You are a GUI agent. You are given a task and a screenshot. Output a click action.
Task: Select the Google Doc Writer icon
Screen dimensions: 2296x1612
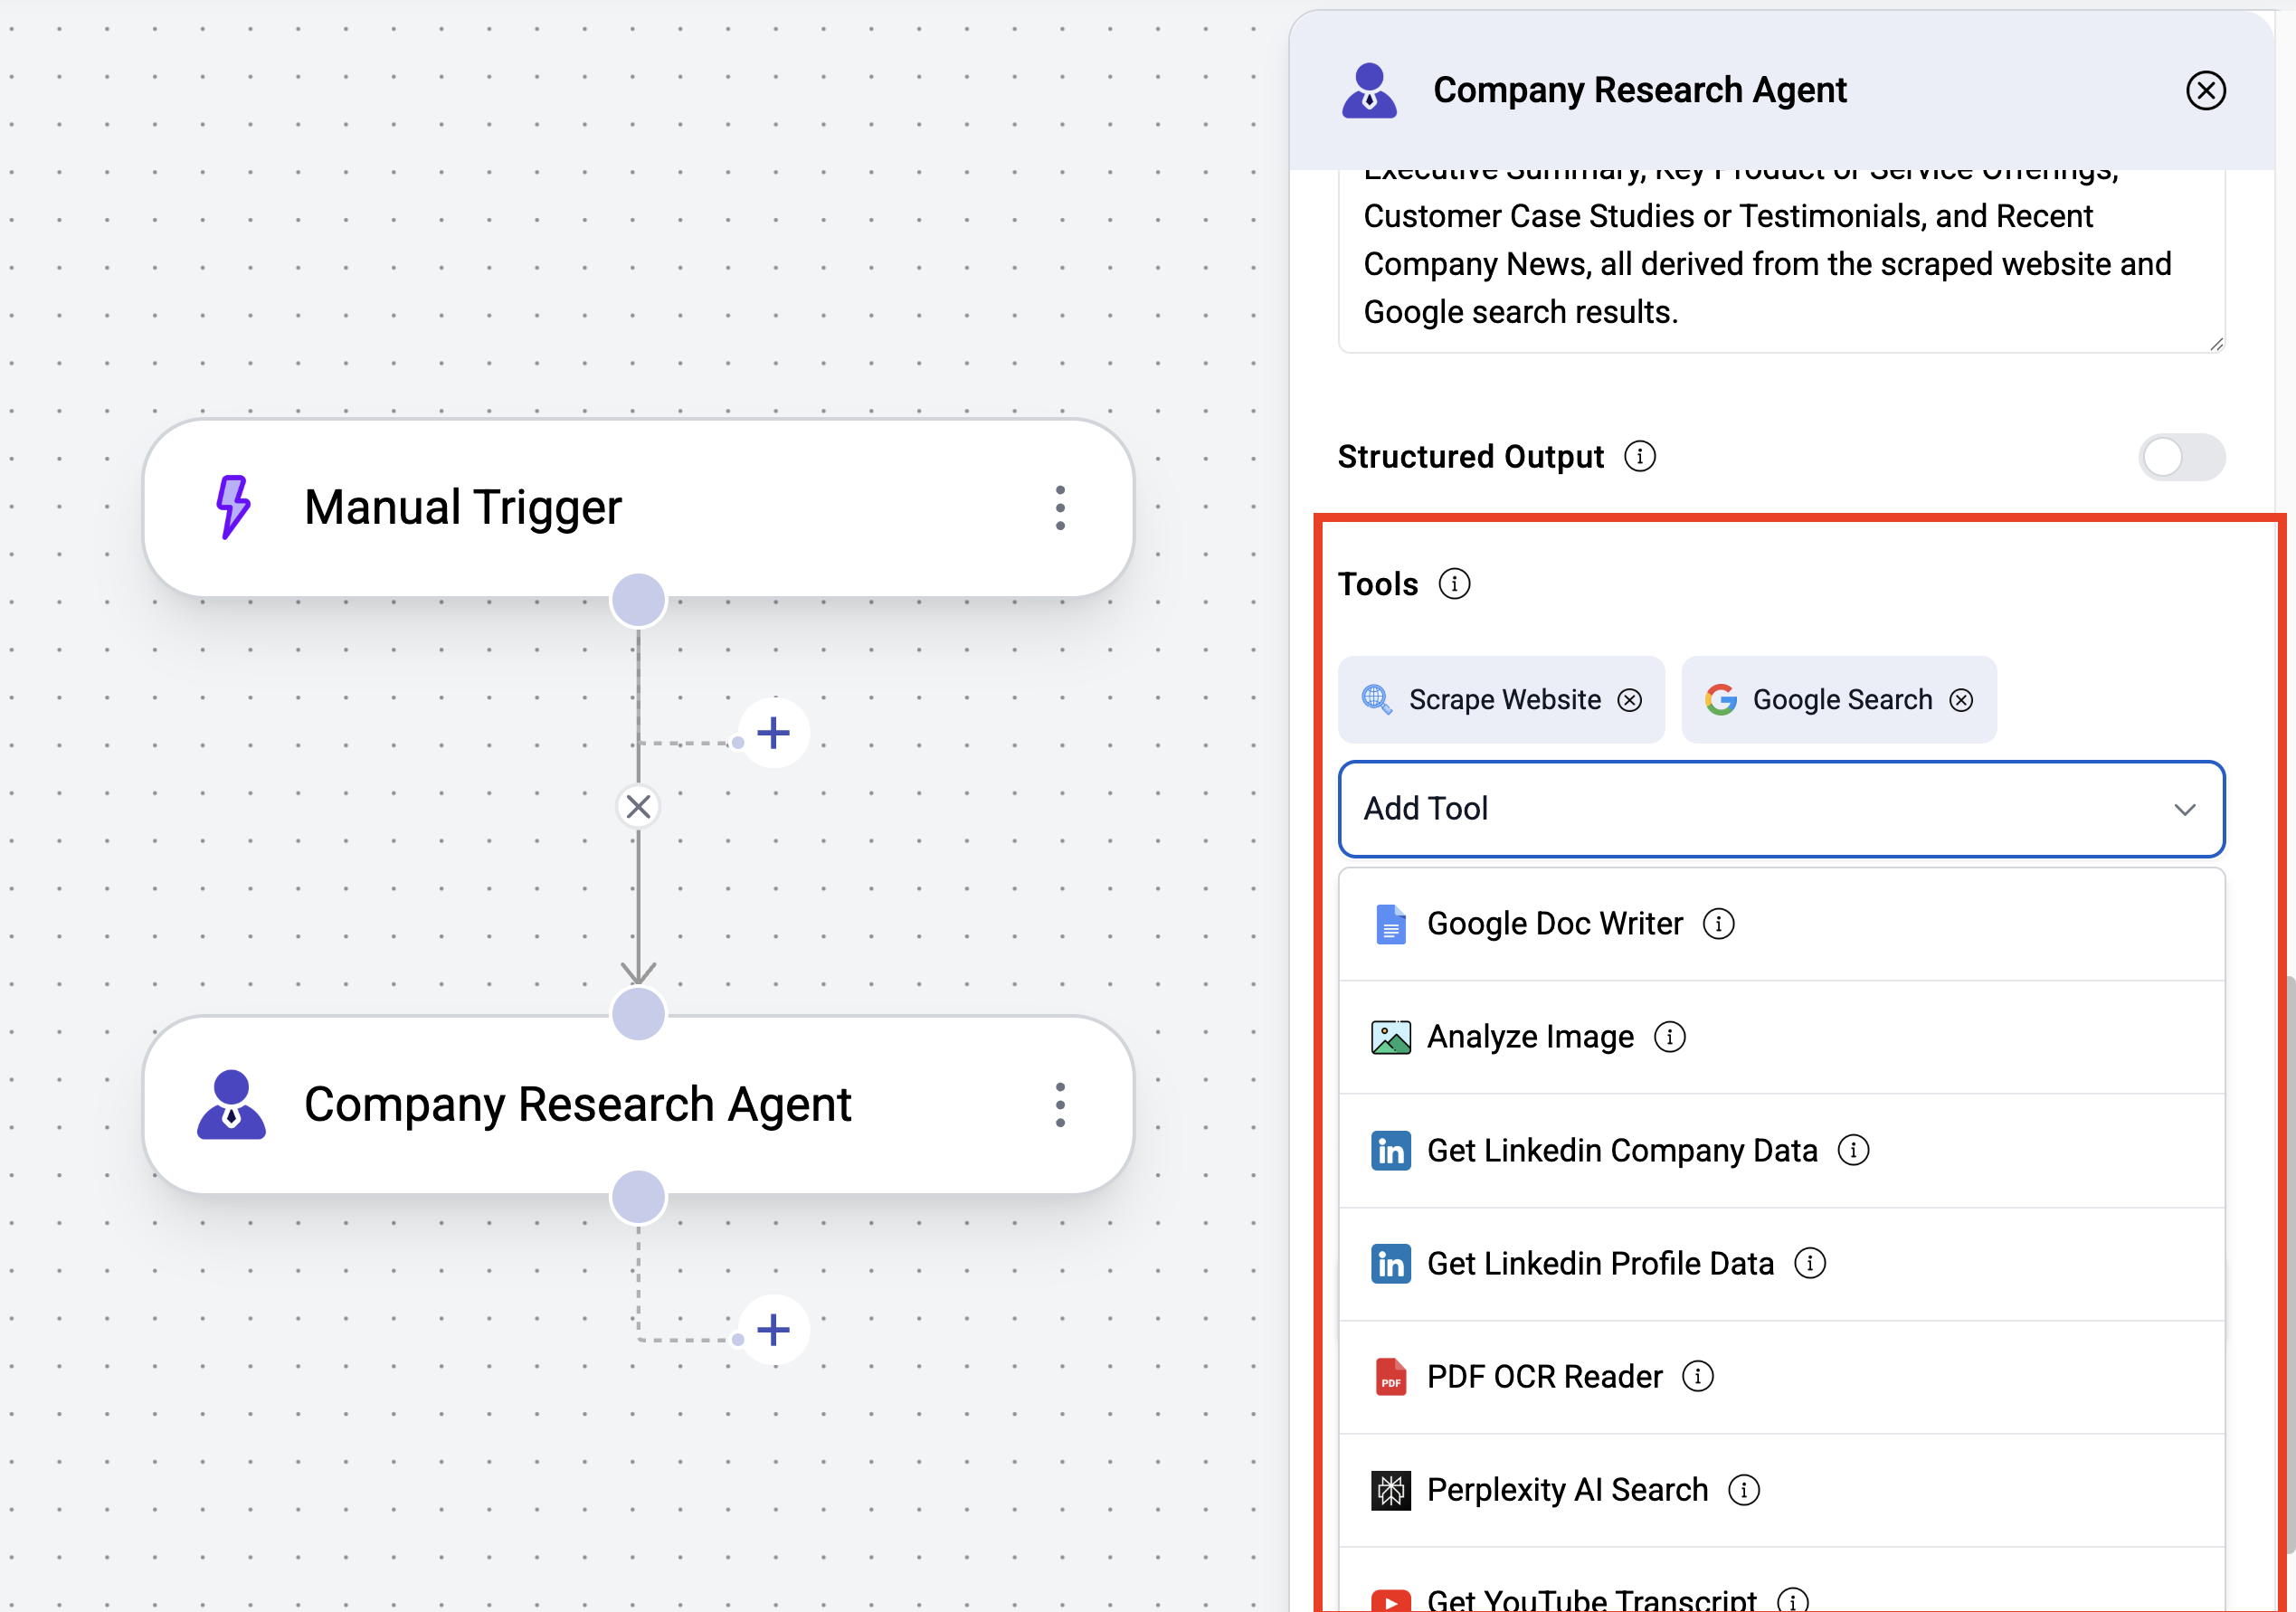pos(1390,923)
